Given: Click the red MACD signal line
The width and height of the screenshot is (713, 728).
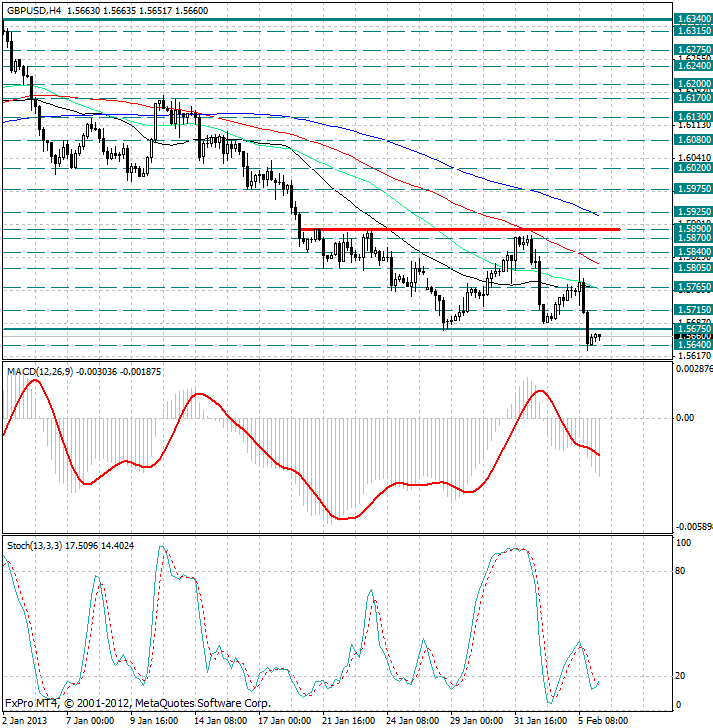Looking at the screenshot, I should tap(400, 483).
